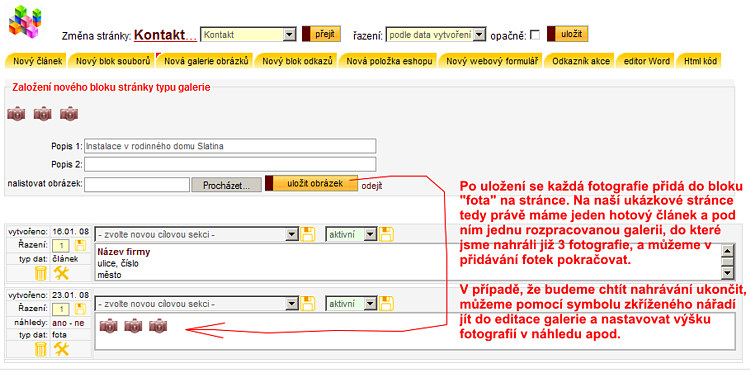The image size is (750, 378).
Task: Click Řazení number field in fota row
Action: point(61,309)
